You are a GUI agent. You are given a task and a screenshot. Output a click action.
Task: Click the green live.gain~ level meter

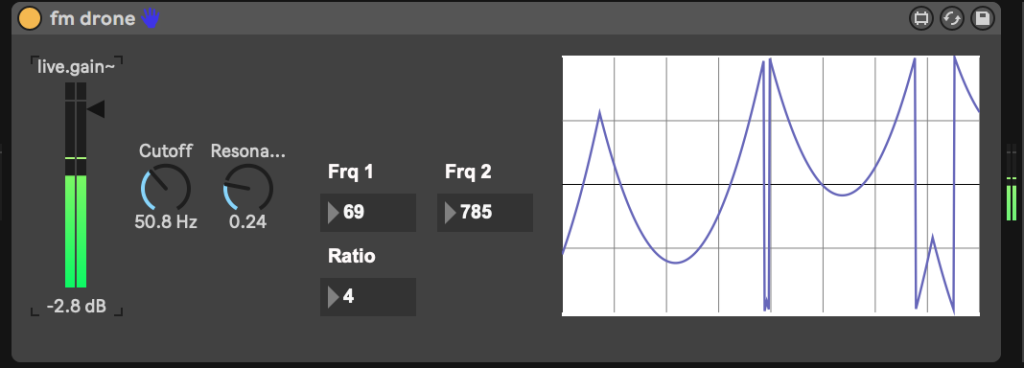click(76, 185)
